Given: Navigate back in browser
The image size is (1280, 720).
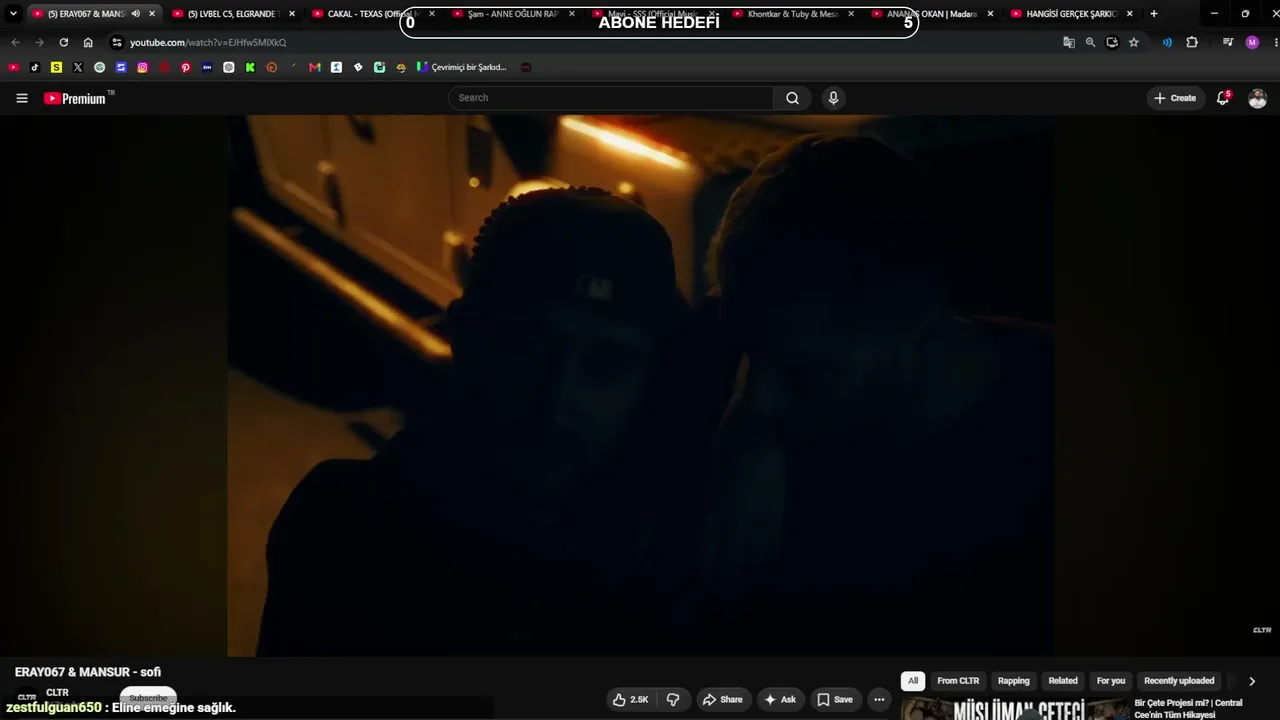Looking at the screenshot, I should [15, 42].
